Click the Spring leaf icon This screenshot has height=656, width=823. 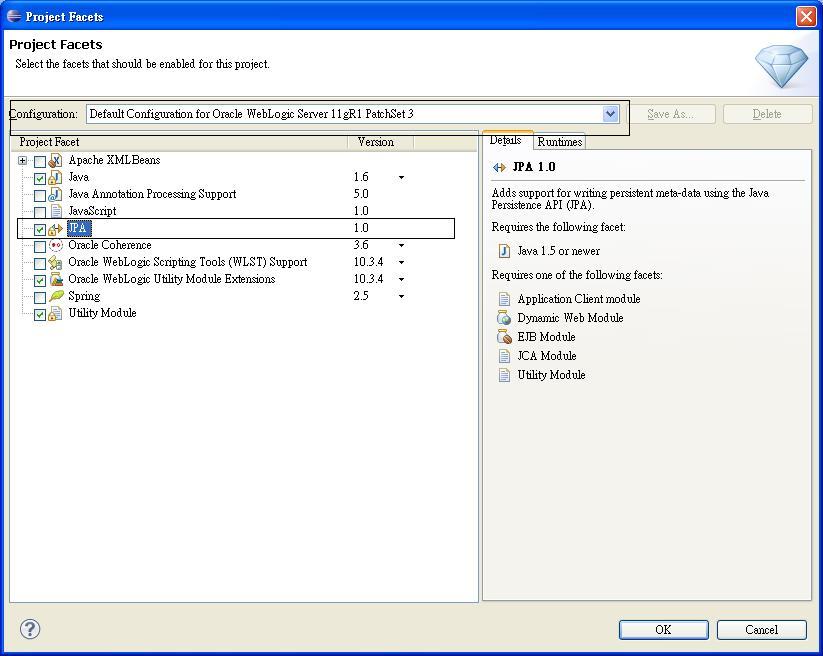(x=56, y=296)
